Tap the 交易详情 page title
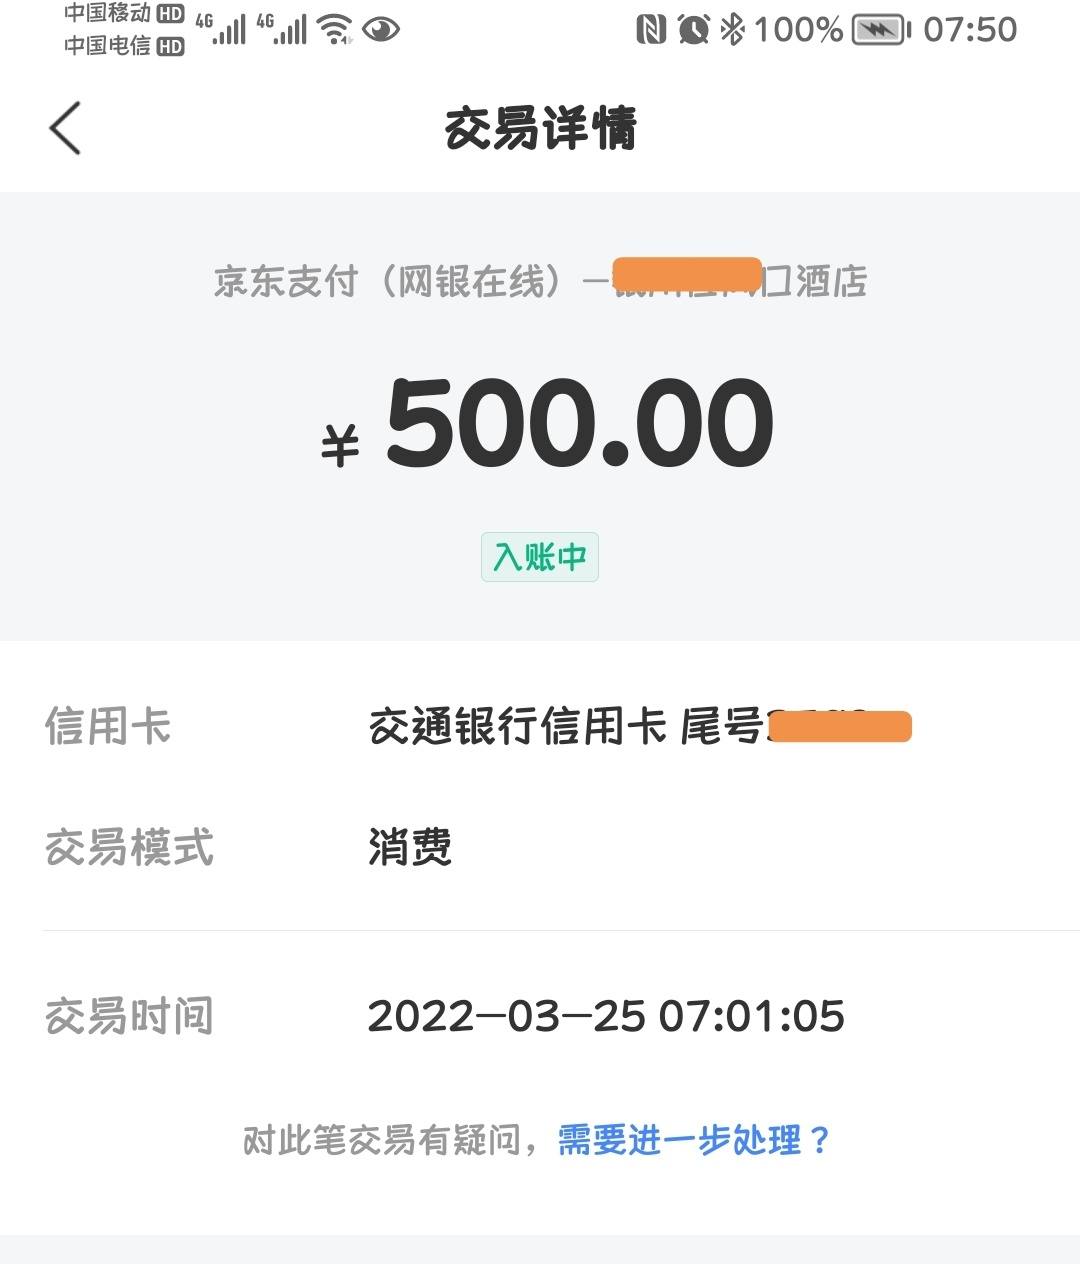The image size is (1080, 1264). 540,129
